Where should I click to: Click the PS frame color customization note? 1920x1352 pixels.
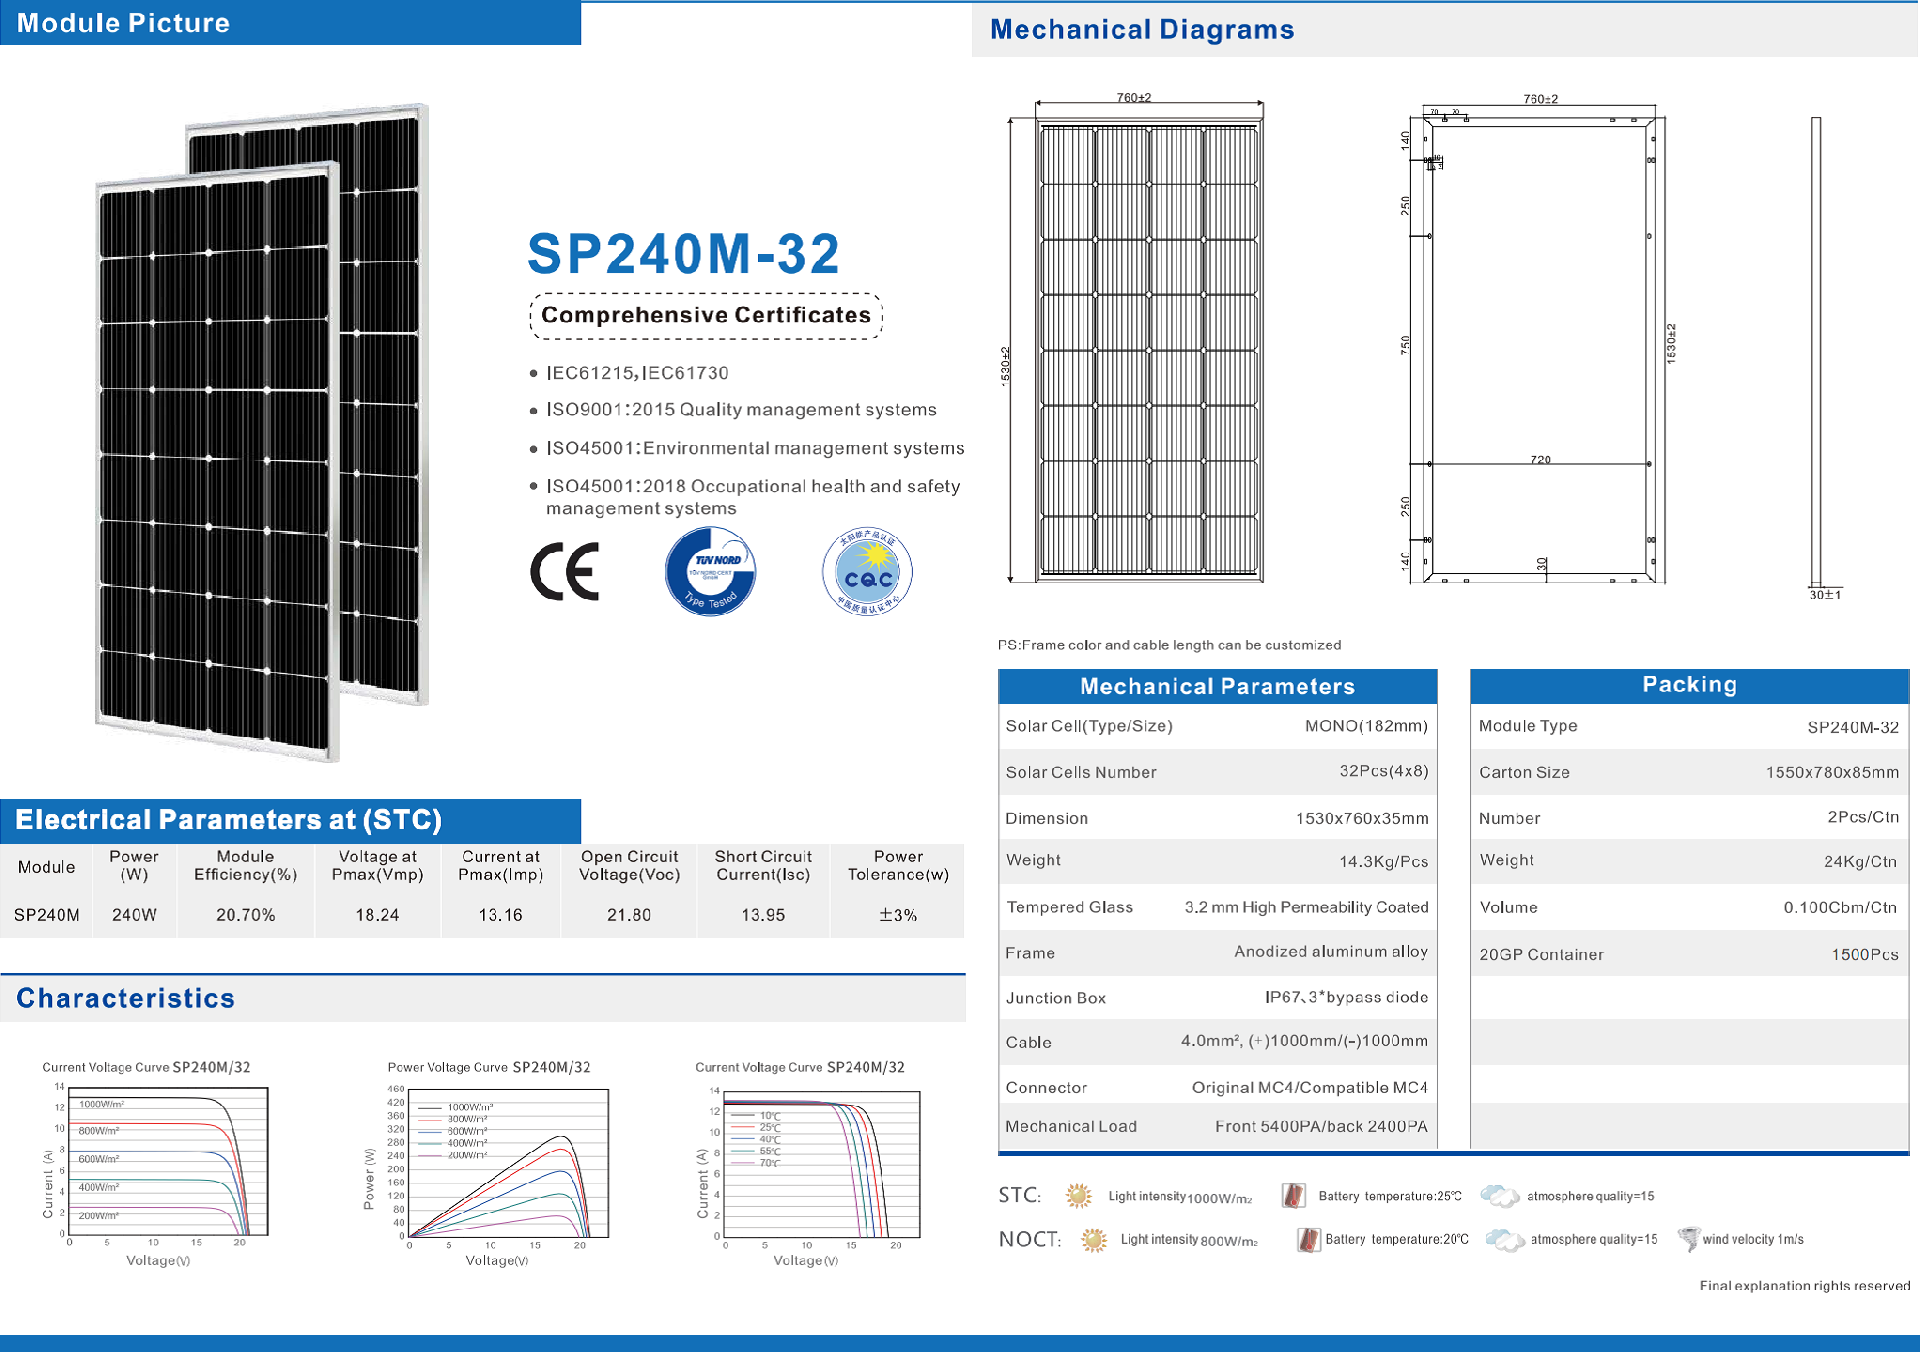[x=1169, y=645]
